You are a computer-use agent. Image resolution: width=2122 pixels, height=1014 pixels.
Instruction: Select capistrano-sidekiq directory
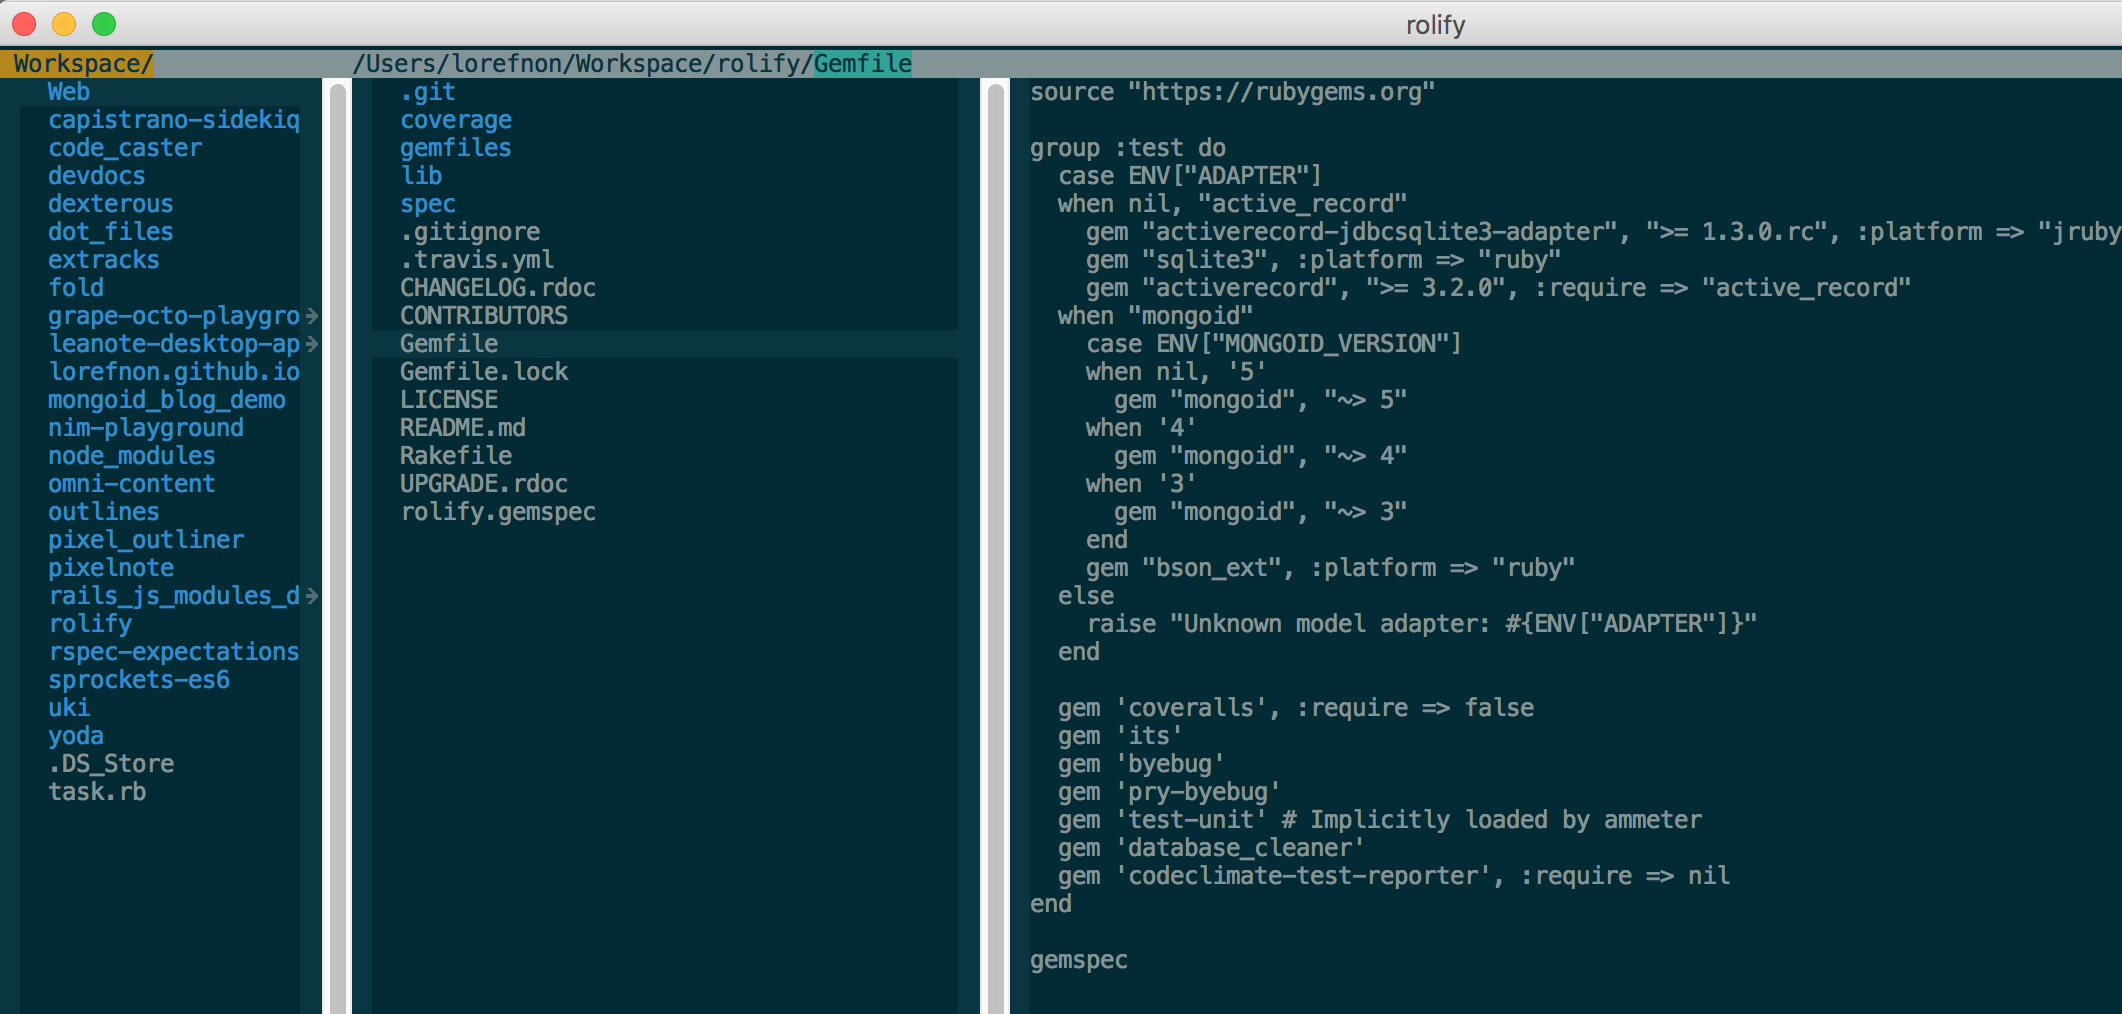pos(174,120)
